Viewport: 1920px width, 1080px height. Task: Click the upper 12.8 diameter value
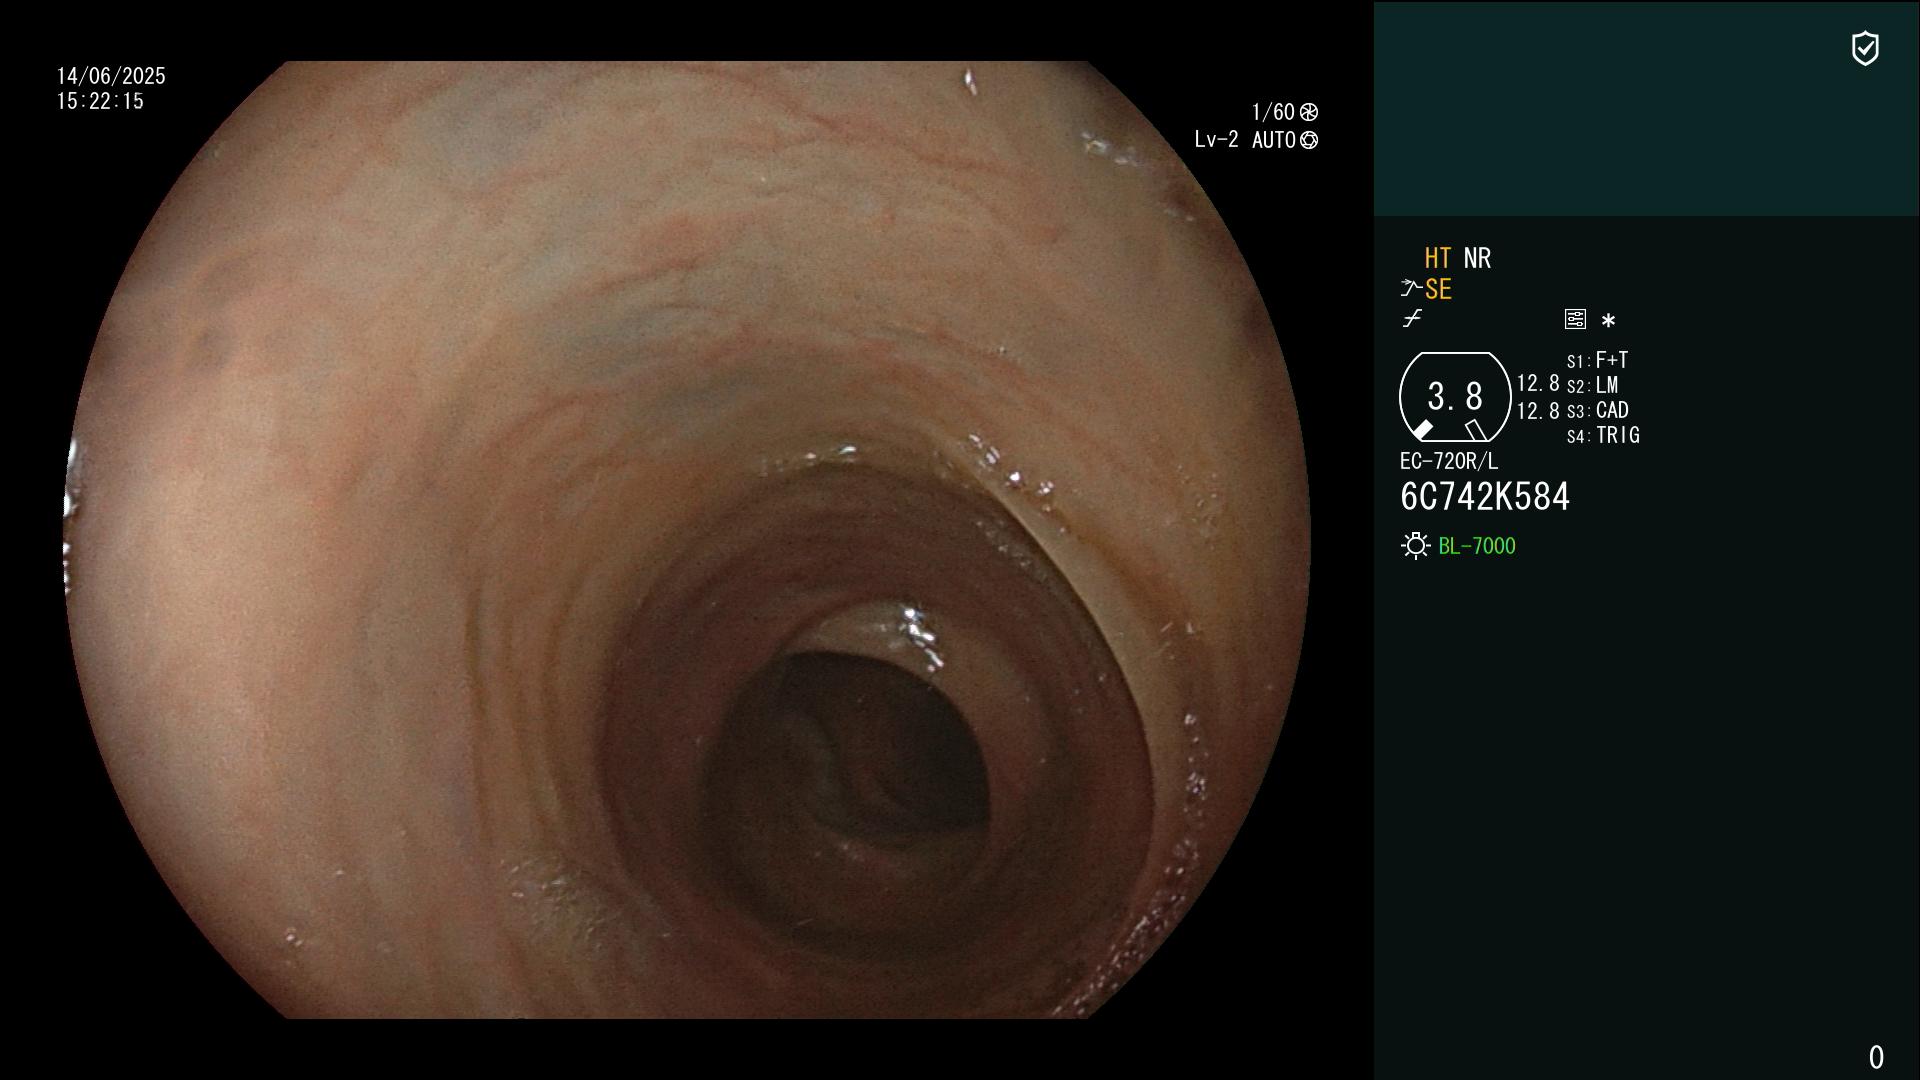1538,384
